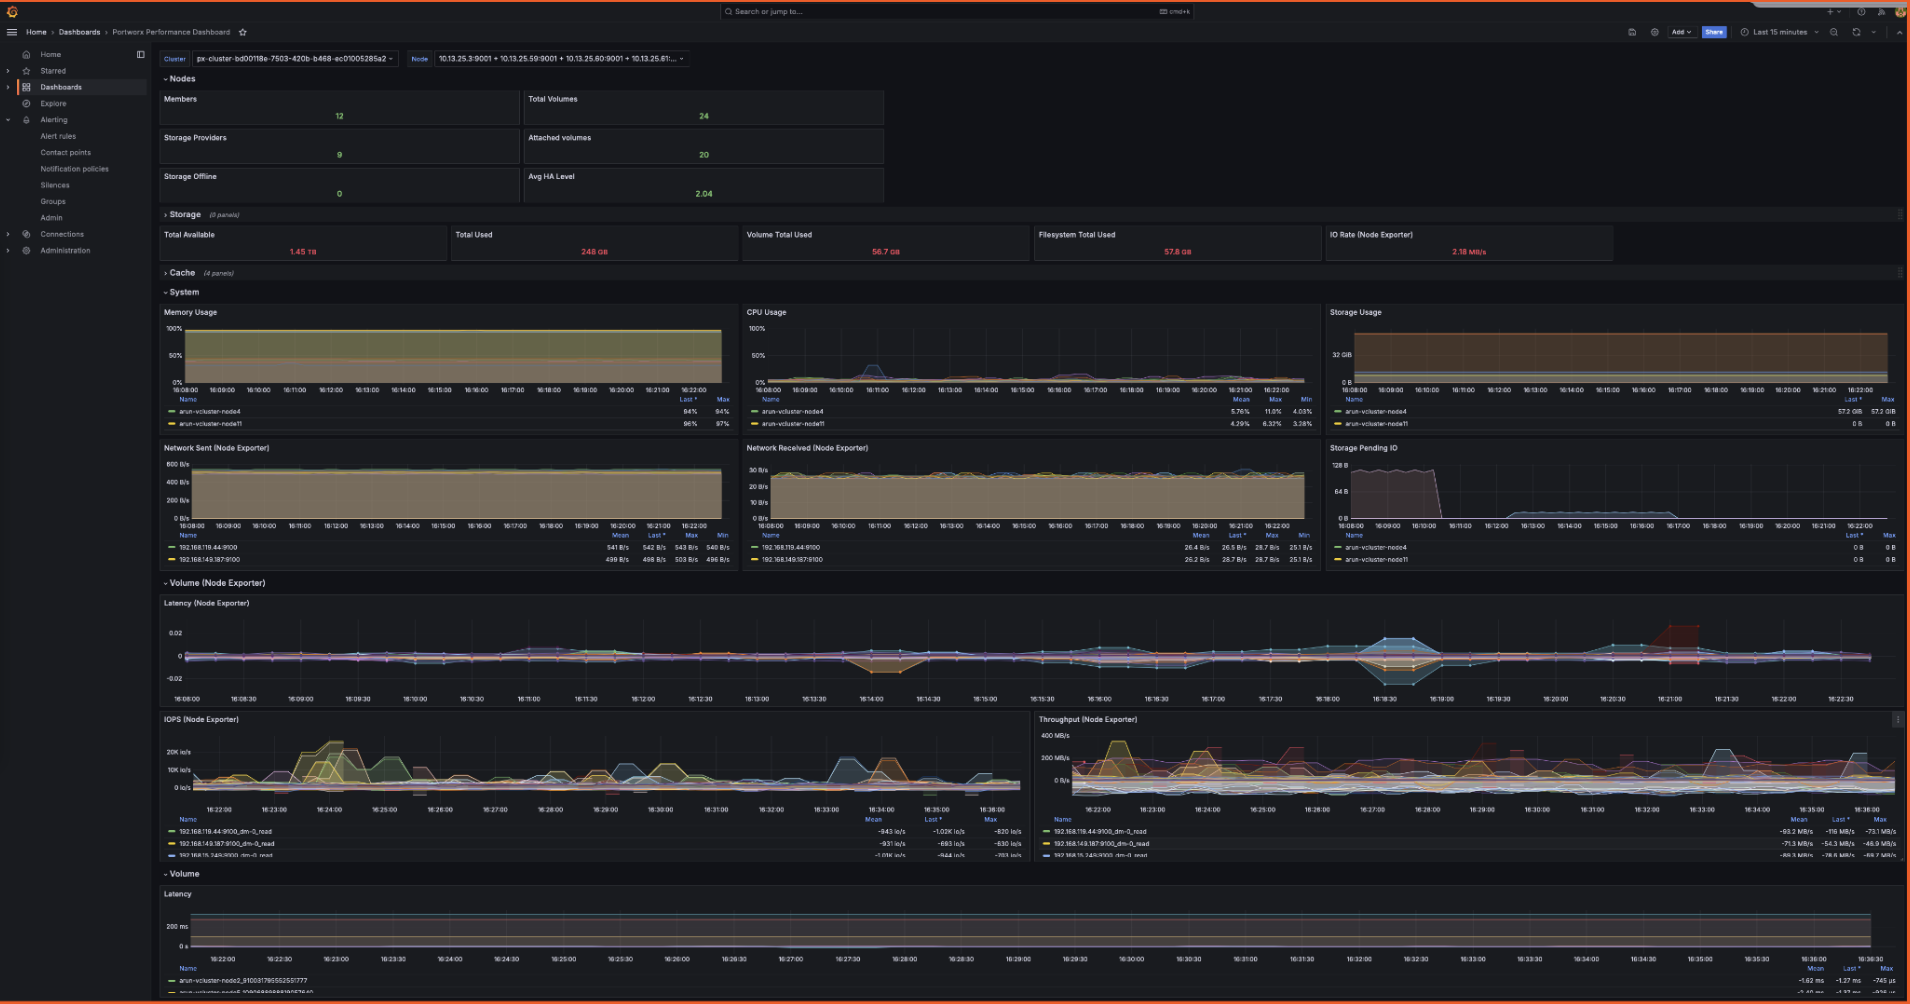This screenshot has width=1910, height=1004.
Task: Toggle 192.168.149.187:9100_dm-0_read series in Throughput legend
Action: point(1102,844)
